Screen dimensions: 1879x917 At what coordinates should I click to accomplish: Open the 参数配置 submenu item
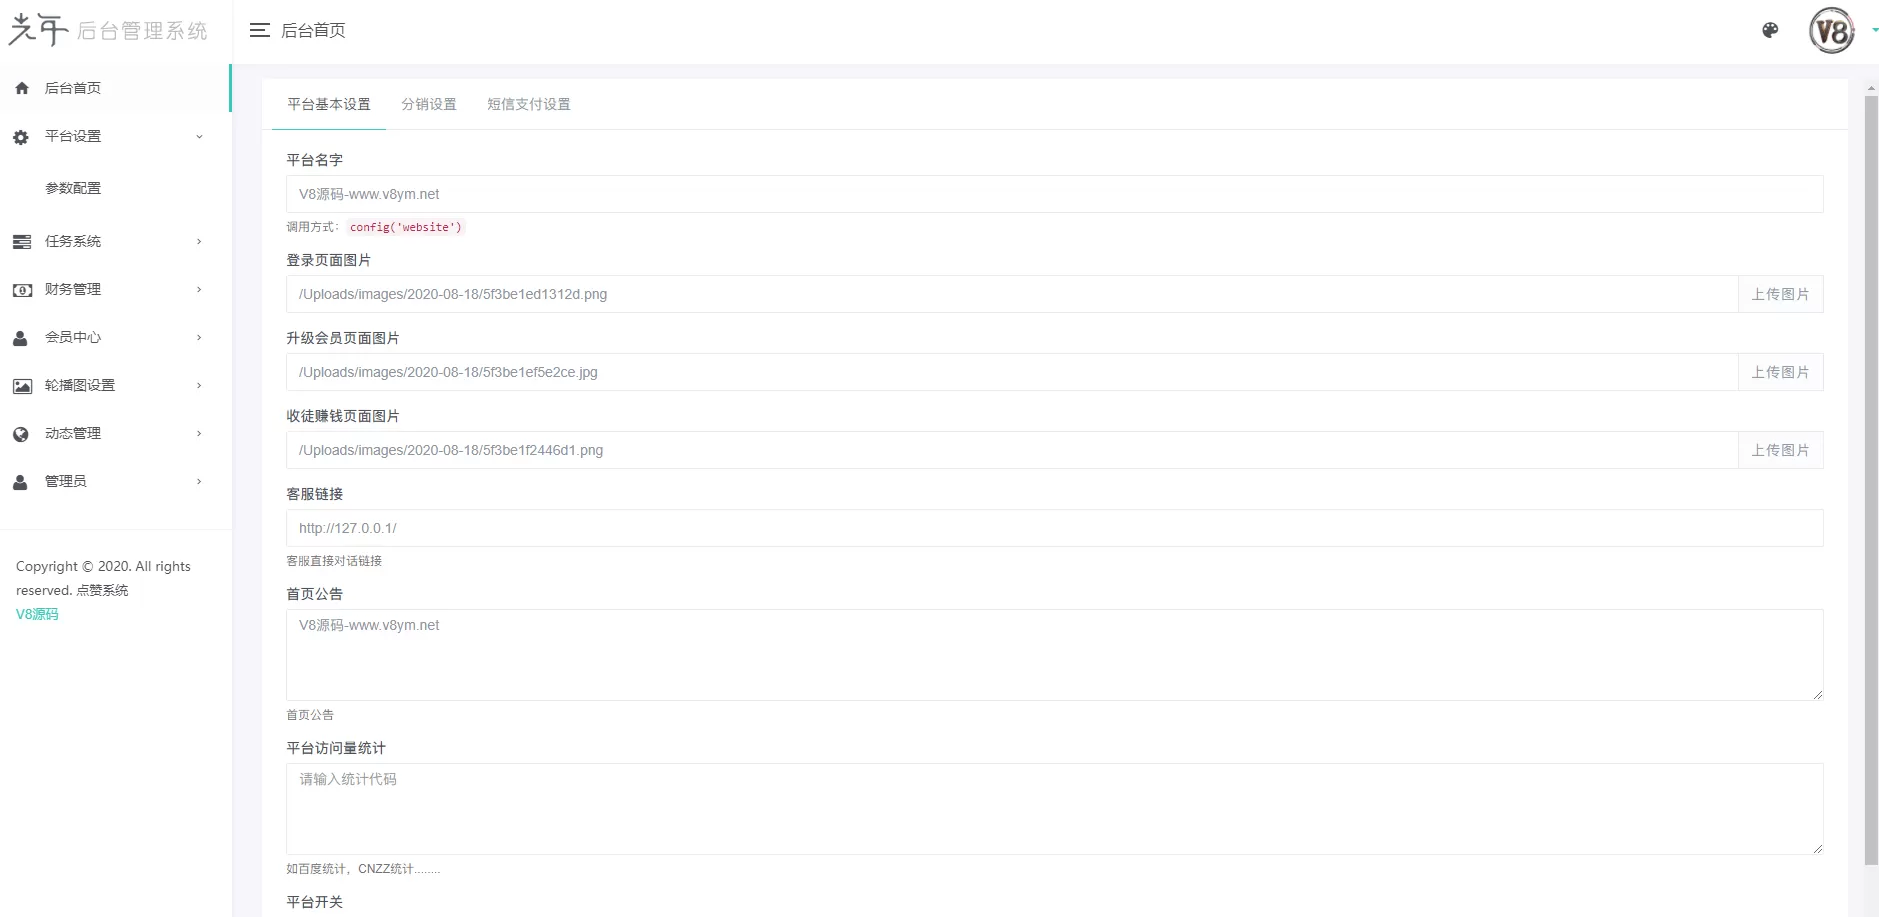pos(73,189)
